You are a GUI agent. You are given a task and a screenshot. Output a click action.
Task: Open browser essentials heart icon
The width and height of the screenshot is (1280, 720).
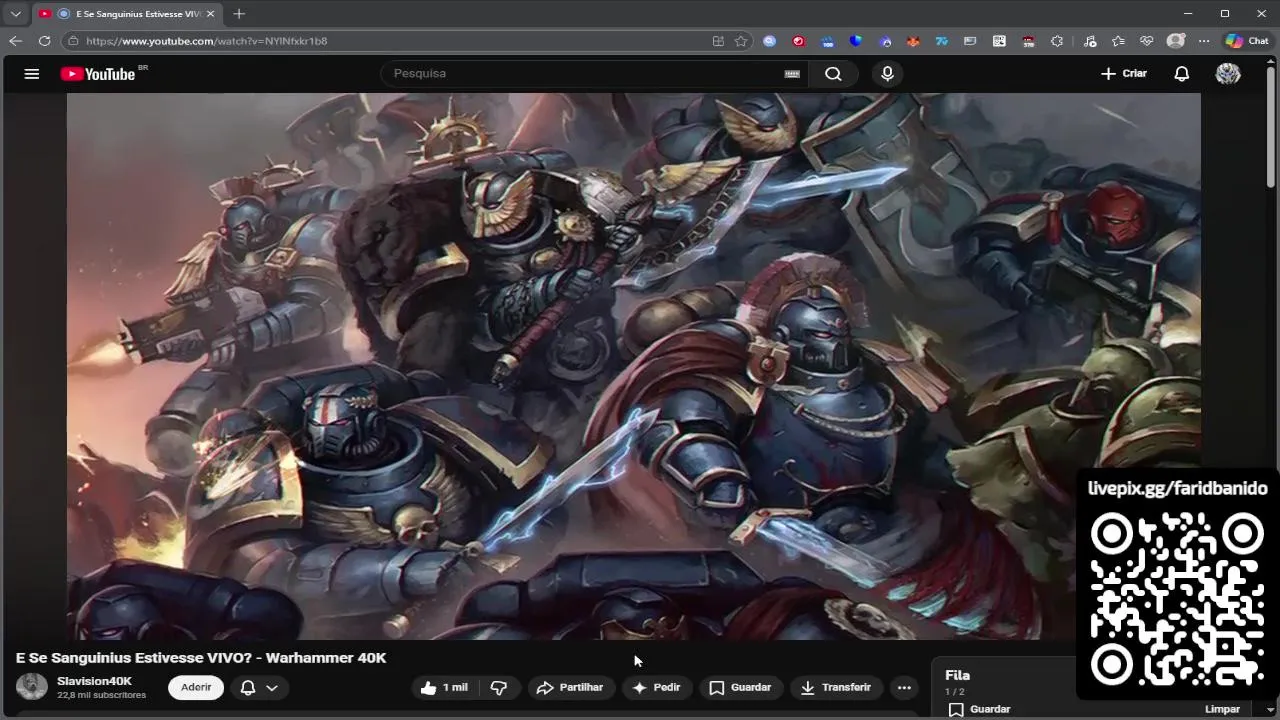(x=1147, y=41)
